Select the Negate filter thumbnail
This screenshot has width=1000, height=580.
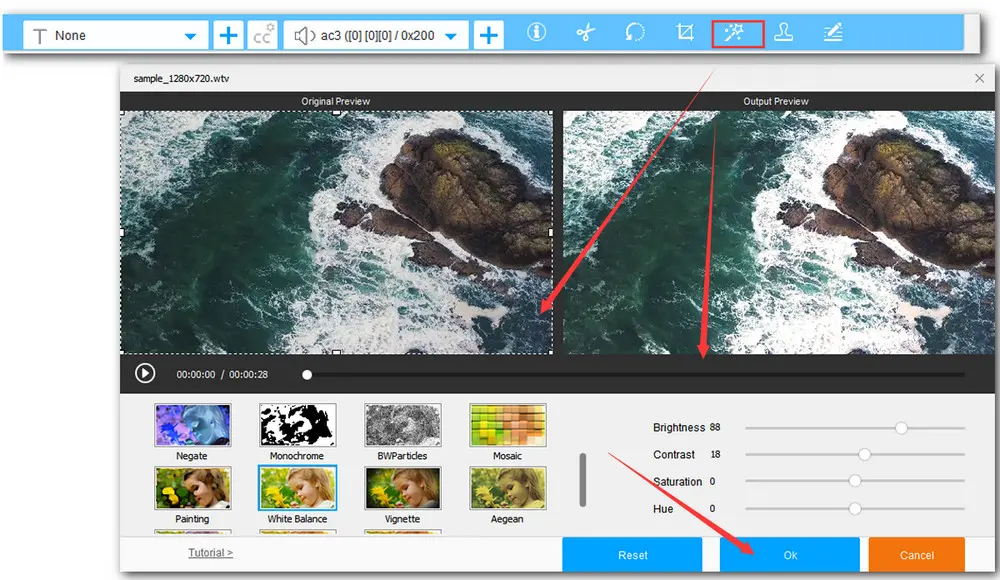tap(192, 425)
